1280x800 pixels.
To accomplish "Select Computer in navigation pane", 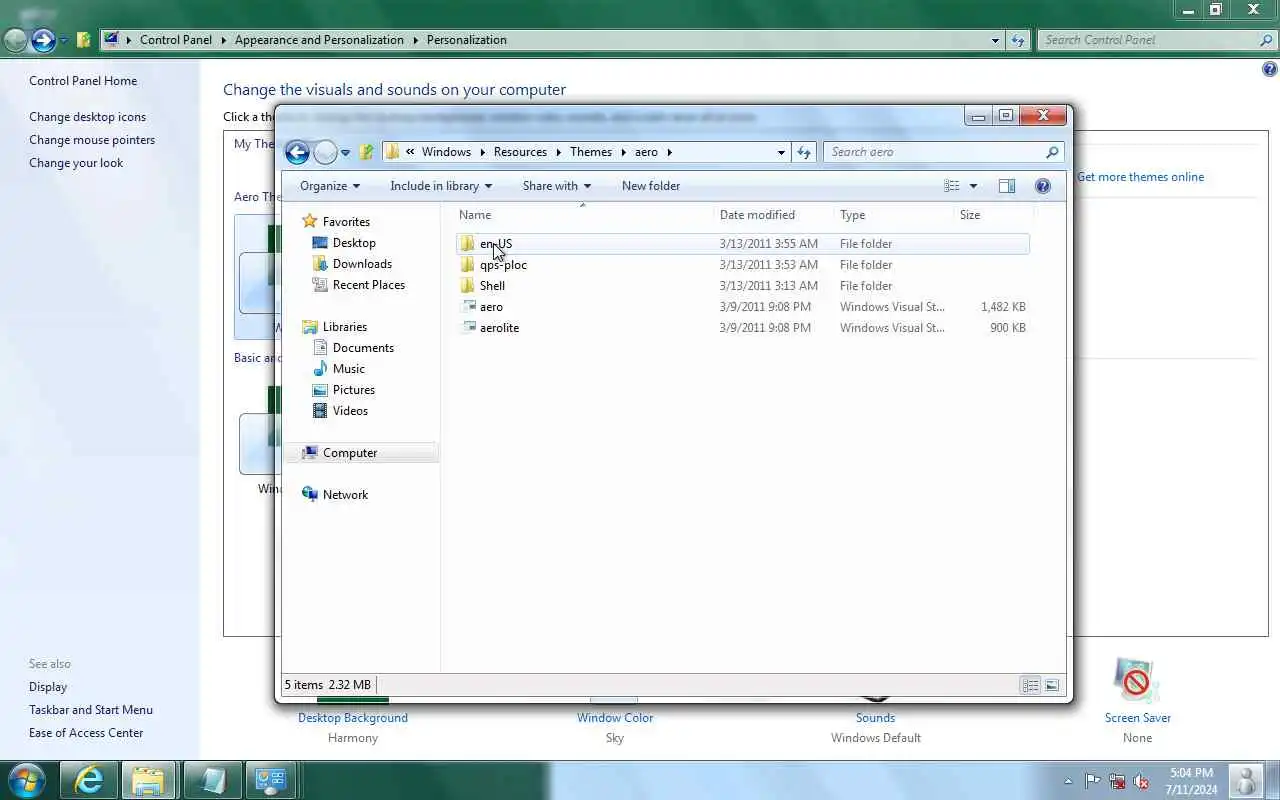I will coord(350,453).
